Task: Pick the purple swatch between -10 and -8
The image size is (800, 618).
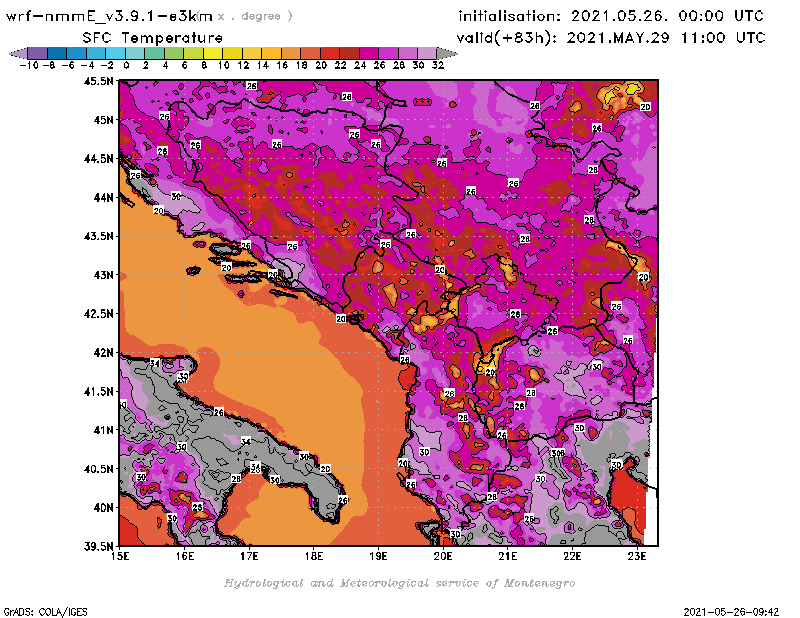Action: [x=36, y=52]
